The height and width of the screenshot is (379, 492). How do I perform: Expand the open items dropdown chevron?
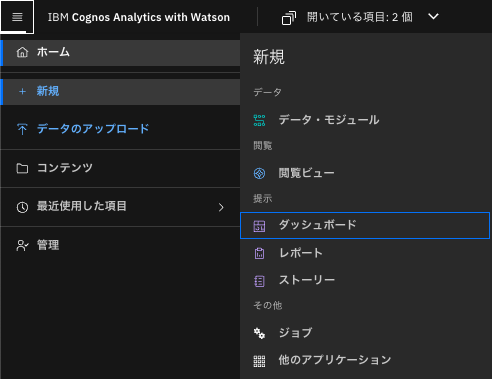click(433, 16)
